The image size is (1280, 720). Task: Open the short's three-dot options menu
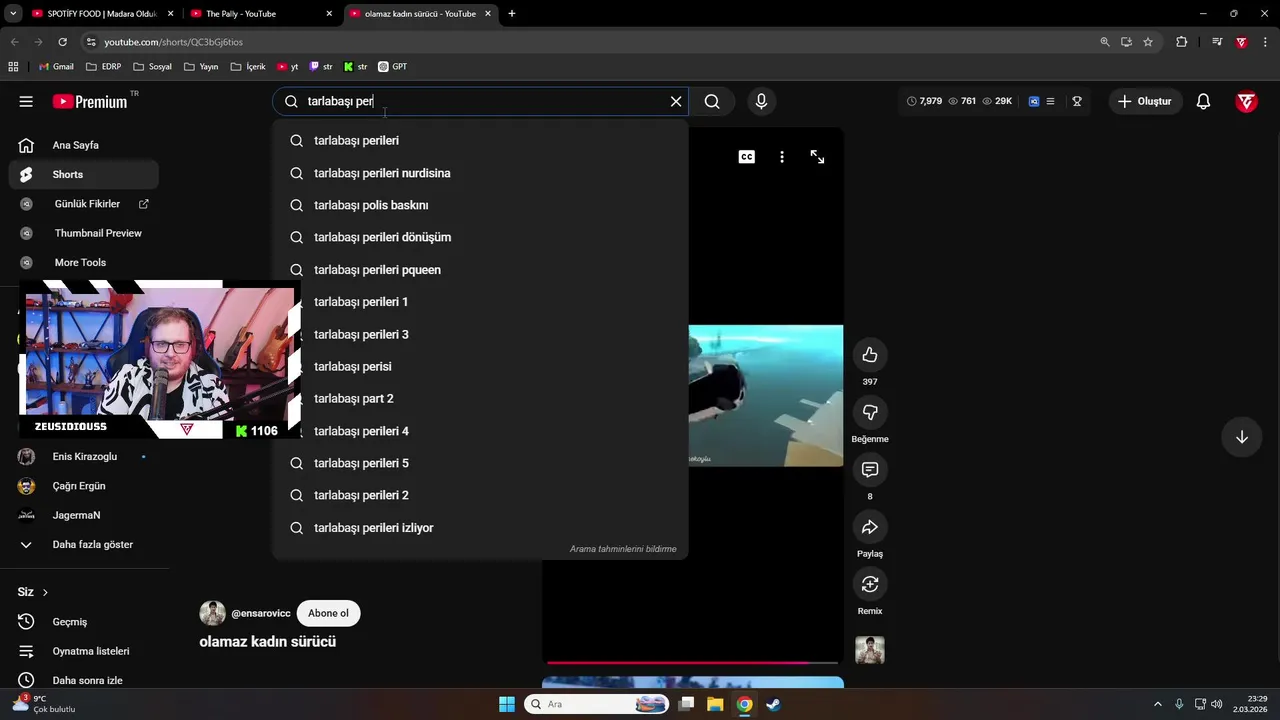782,157
